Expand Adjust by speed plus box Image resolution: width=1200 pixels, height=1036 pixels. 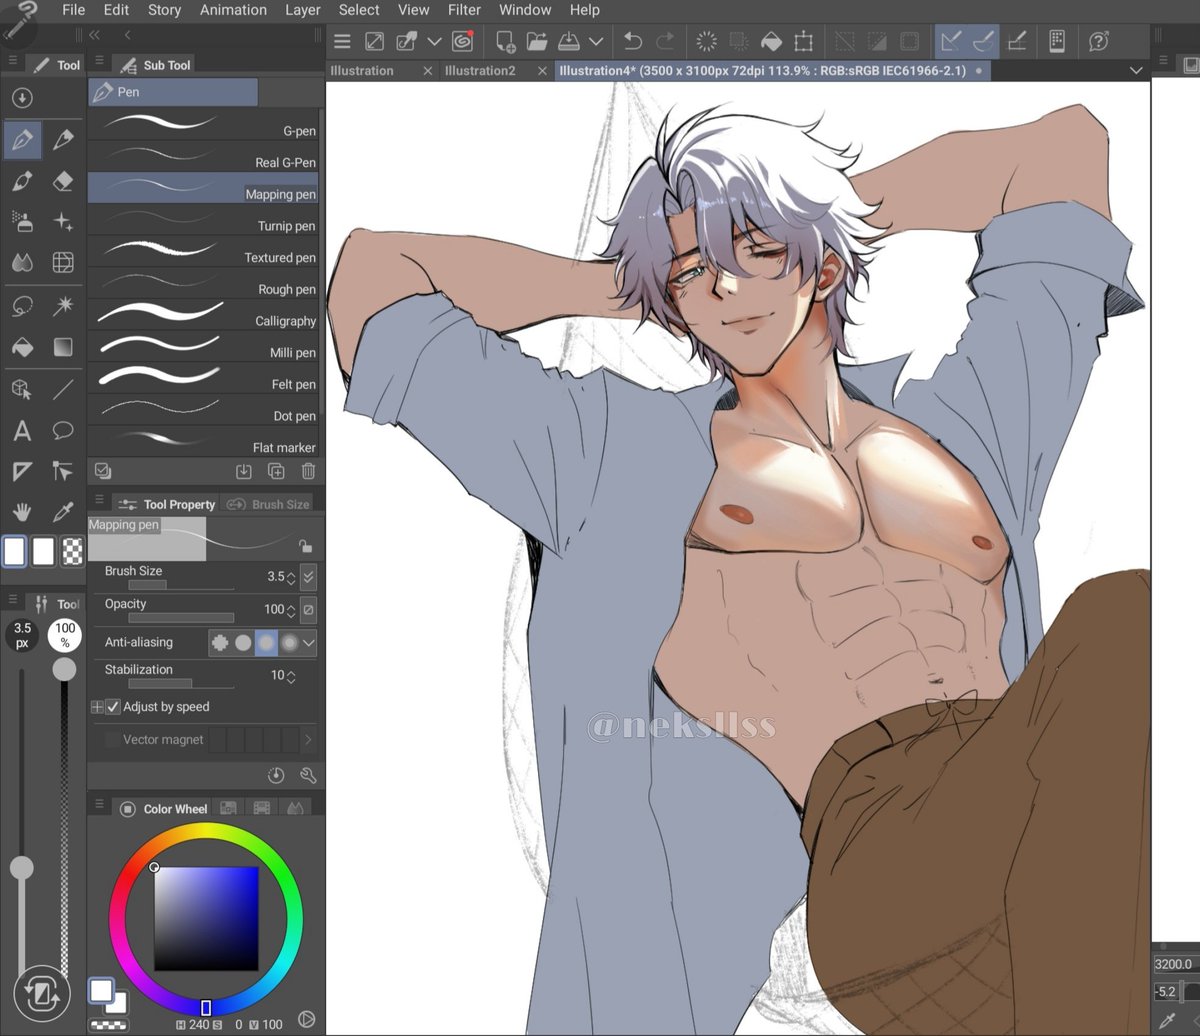coord(97,706)
